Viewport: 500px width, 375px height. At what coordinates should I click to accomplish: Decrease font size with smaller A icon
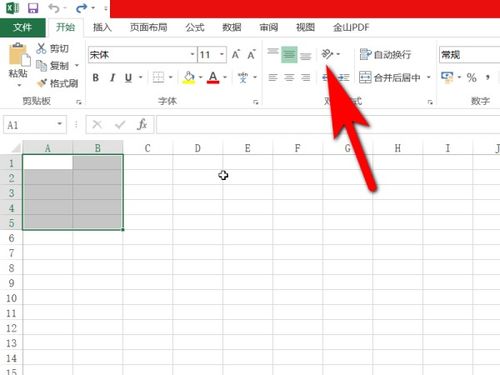click(x=251, y=54)
